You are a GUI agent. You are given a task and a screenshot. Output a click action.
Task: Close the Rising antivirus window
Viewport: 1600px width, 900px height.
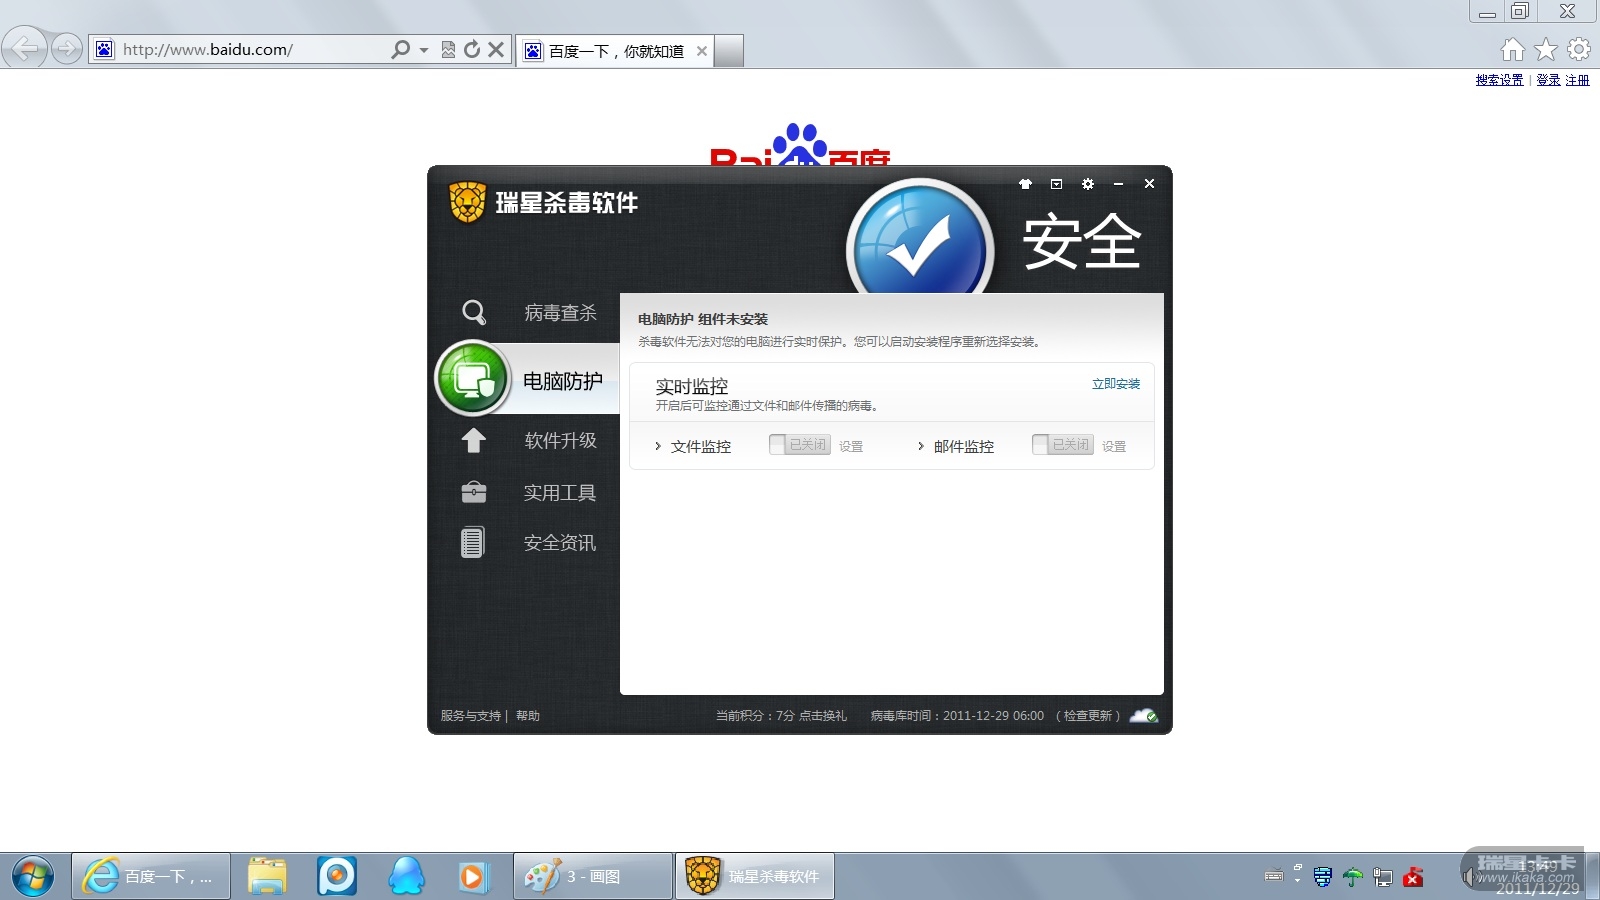coord(1150,184)
